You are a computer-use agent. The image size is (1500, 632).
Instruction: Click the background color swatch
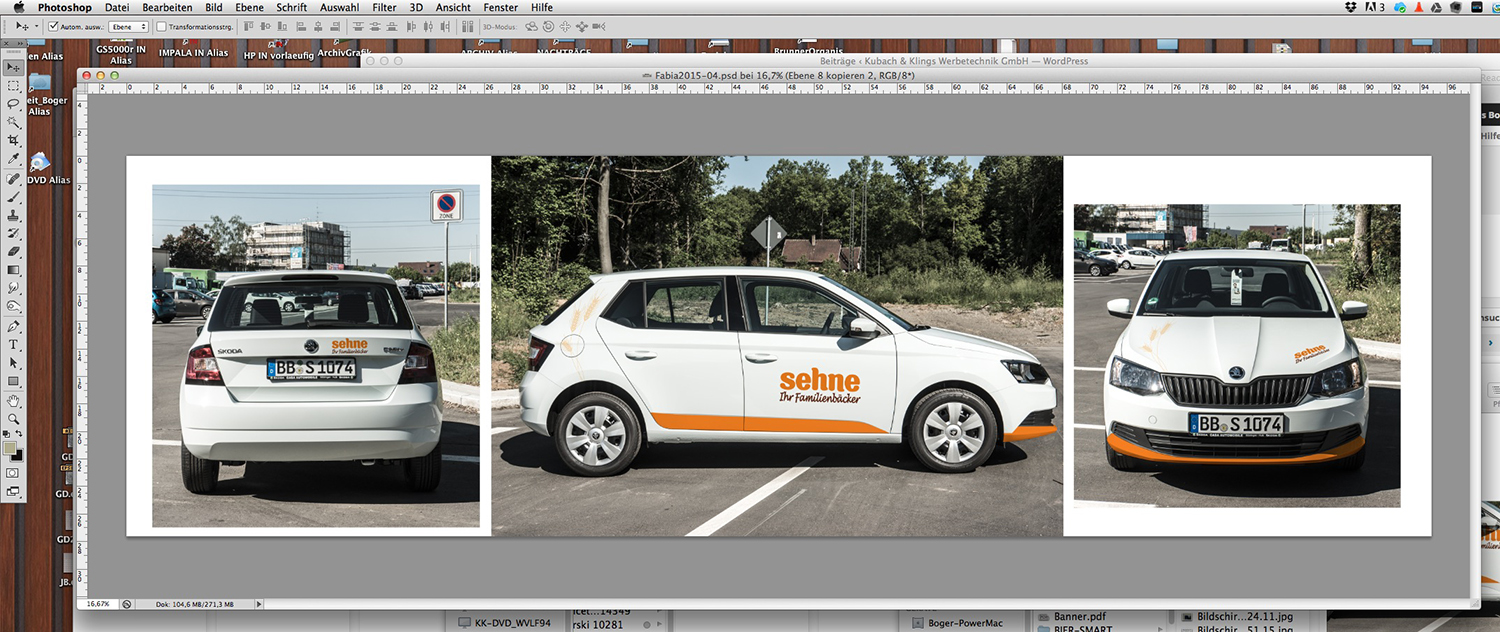17,456
